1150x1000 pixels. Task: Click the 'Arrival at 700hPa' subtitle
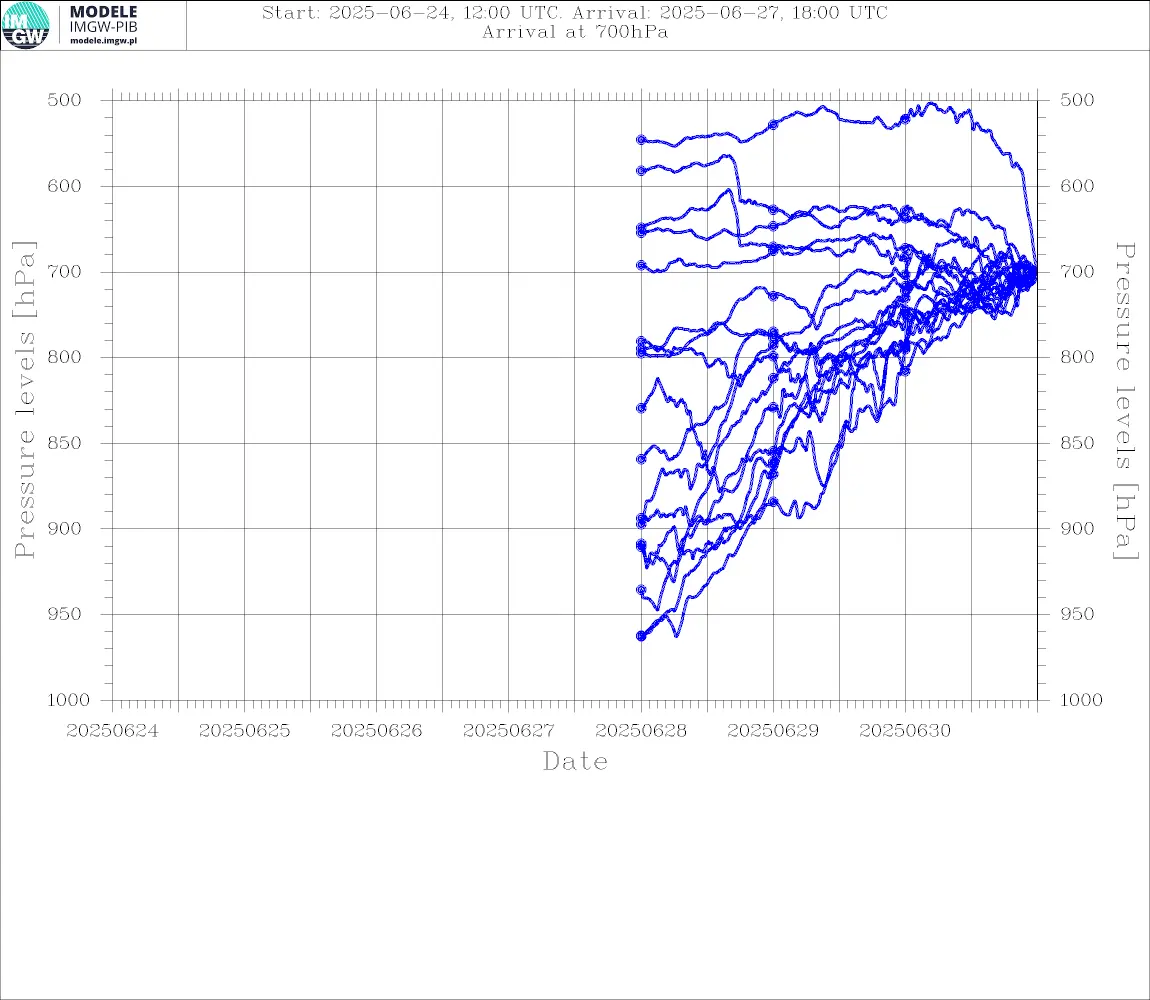tap(575, 32)
